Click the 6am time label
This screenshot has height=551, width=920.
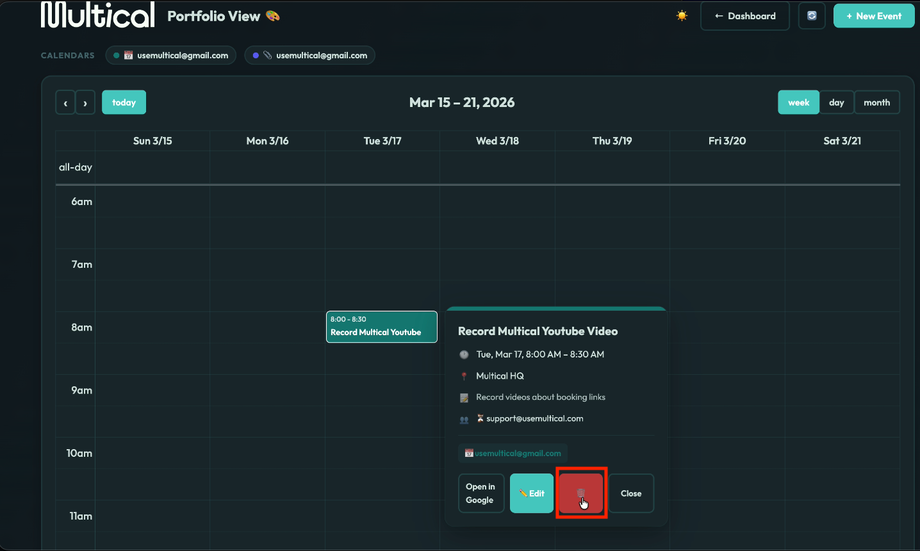tap(82, 201)
